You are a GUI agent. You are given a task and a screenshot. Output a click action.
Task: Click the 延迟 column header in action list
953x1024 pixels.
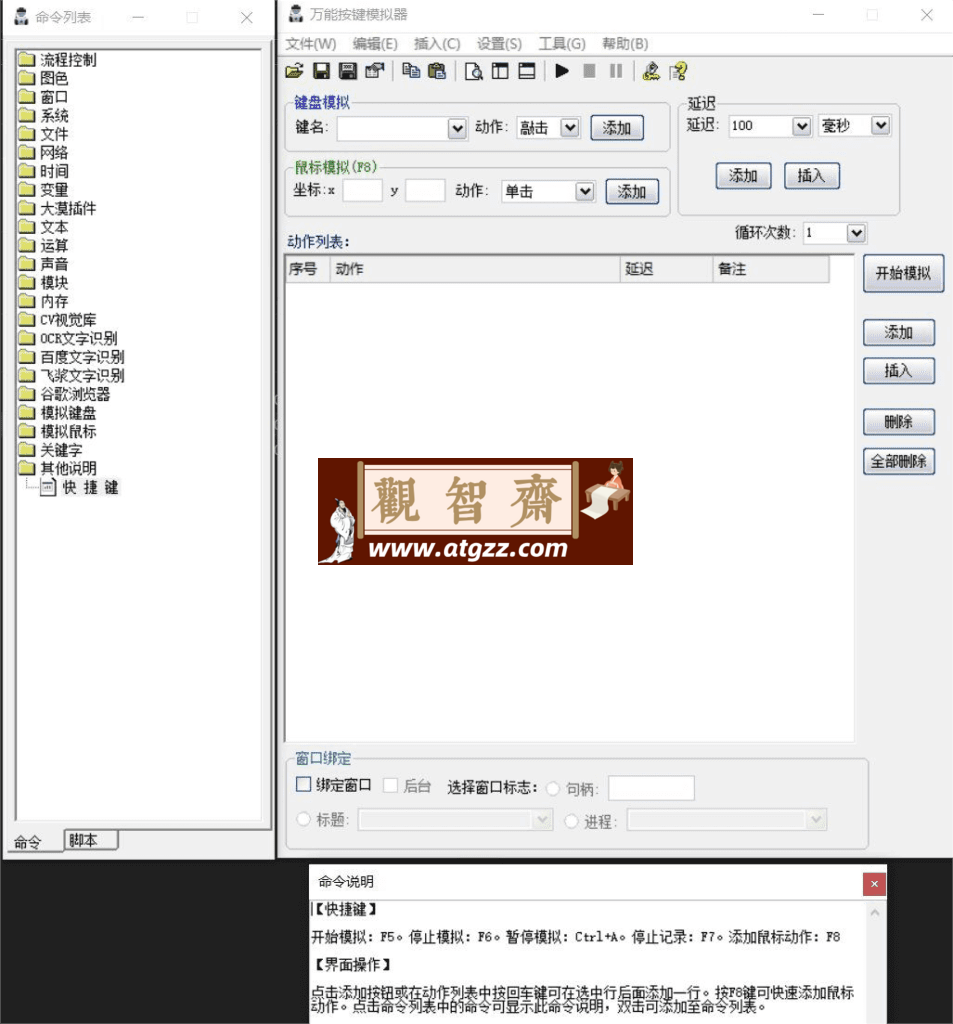pos(666,269)
